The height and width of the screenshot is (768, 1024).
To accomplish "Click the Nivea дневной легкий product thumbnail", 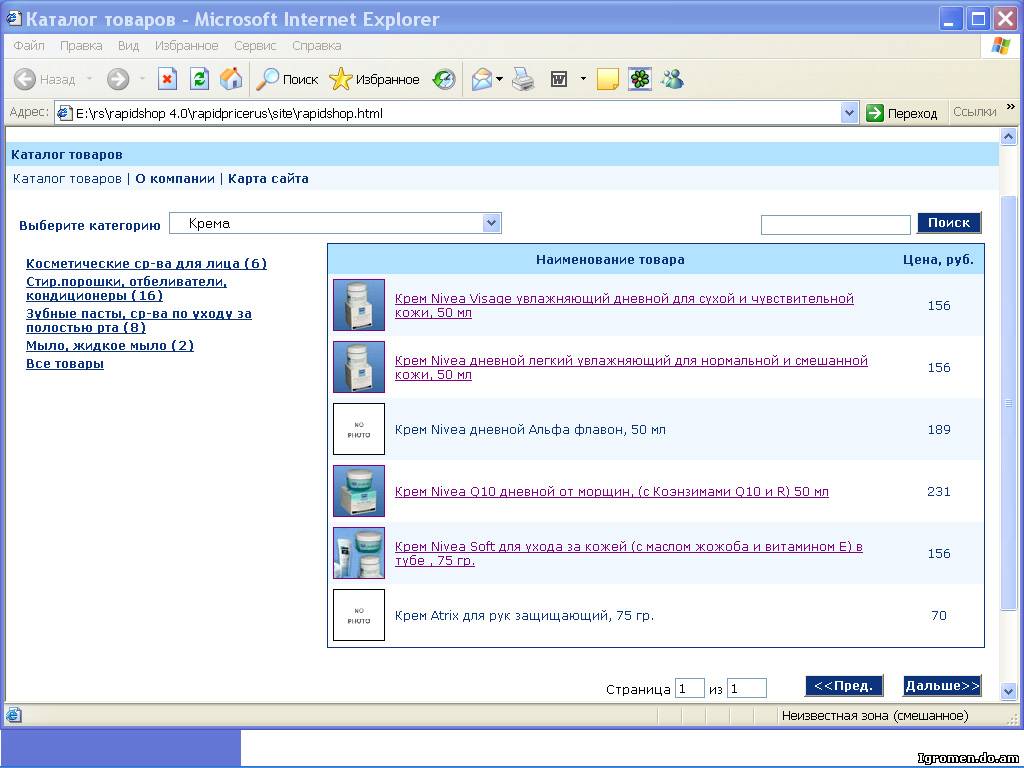I will coord(359,367).
